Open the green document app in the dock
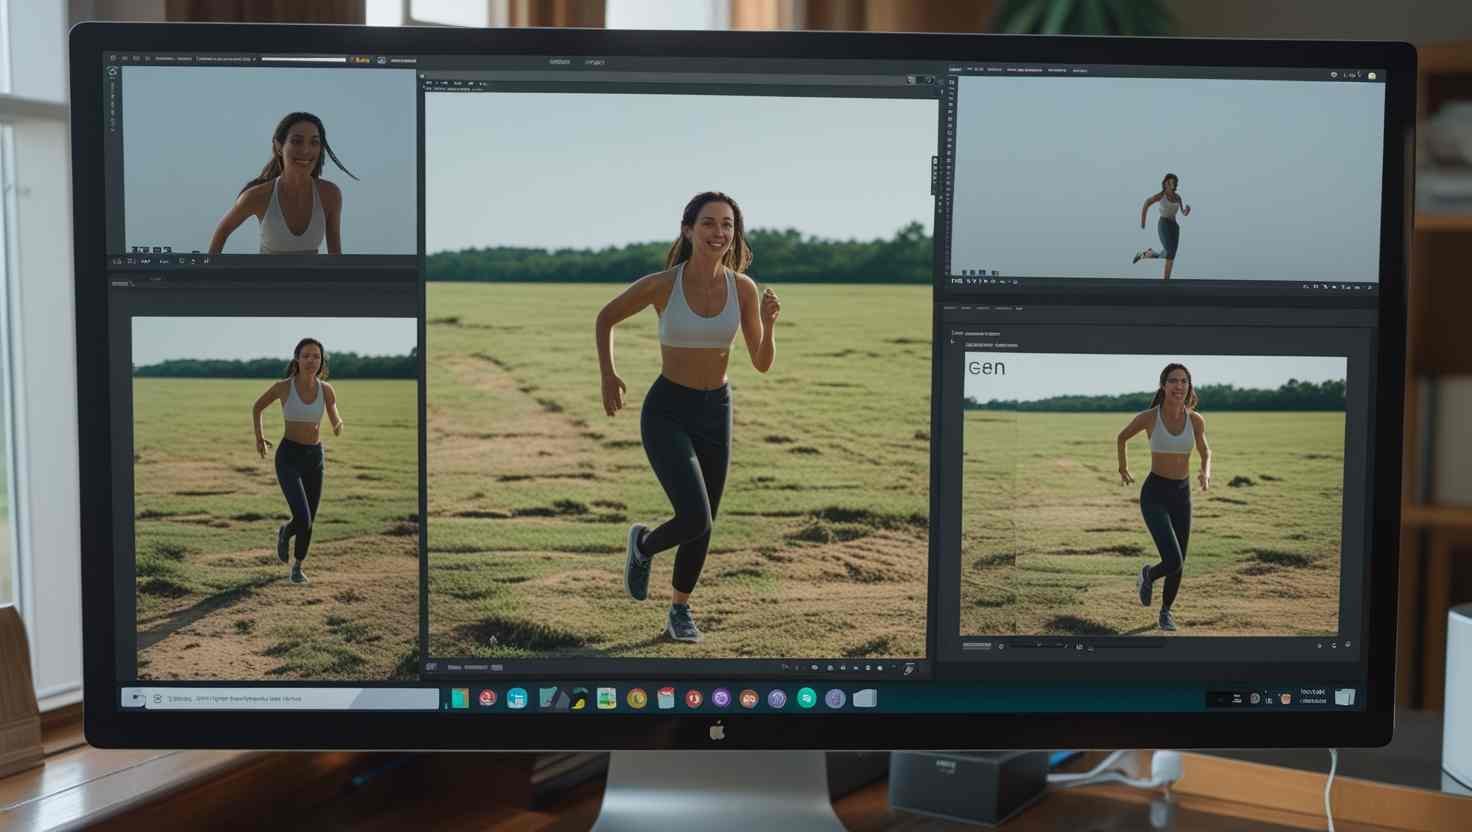 [x=606, y=699]
